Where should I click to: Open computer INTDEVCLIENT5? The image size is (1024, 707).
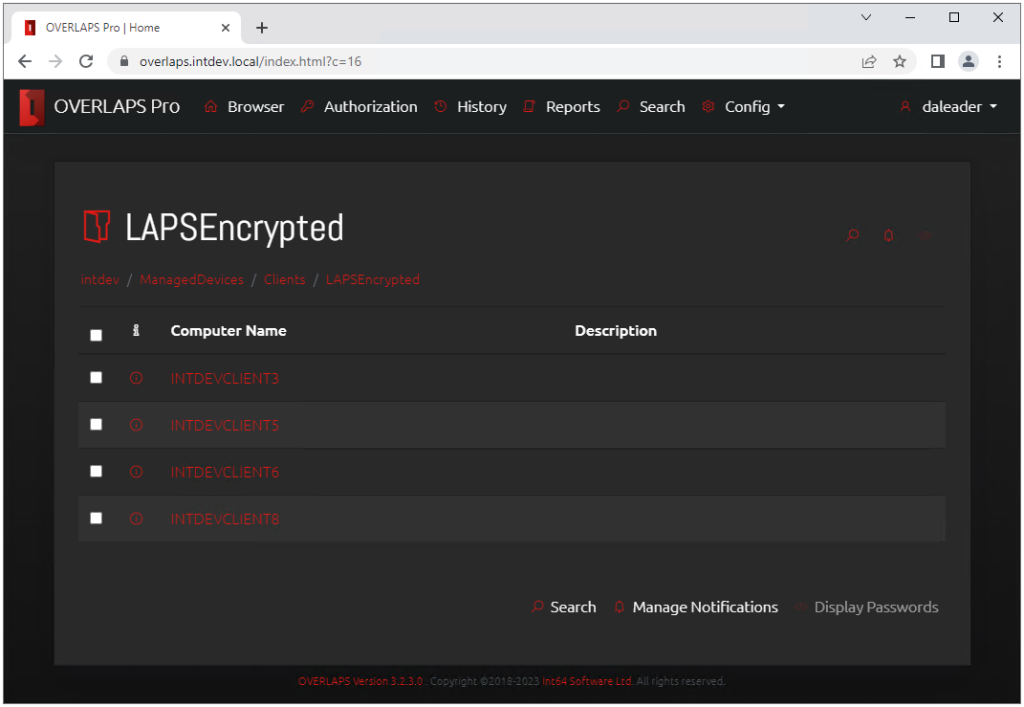tap(225, 426)
